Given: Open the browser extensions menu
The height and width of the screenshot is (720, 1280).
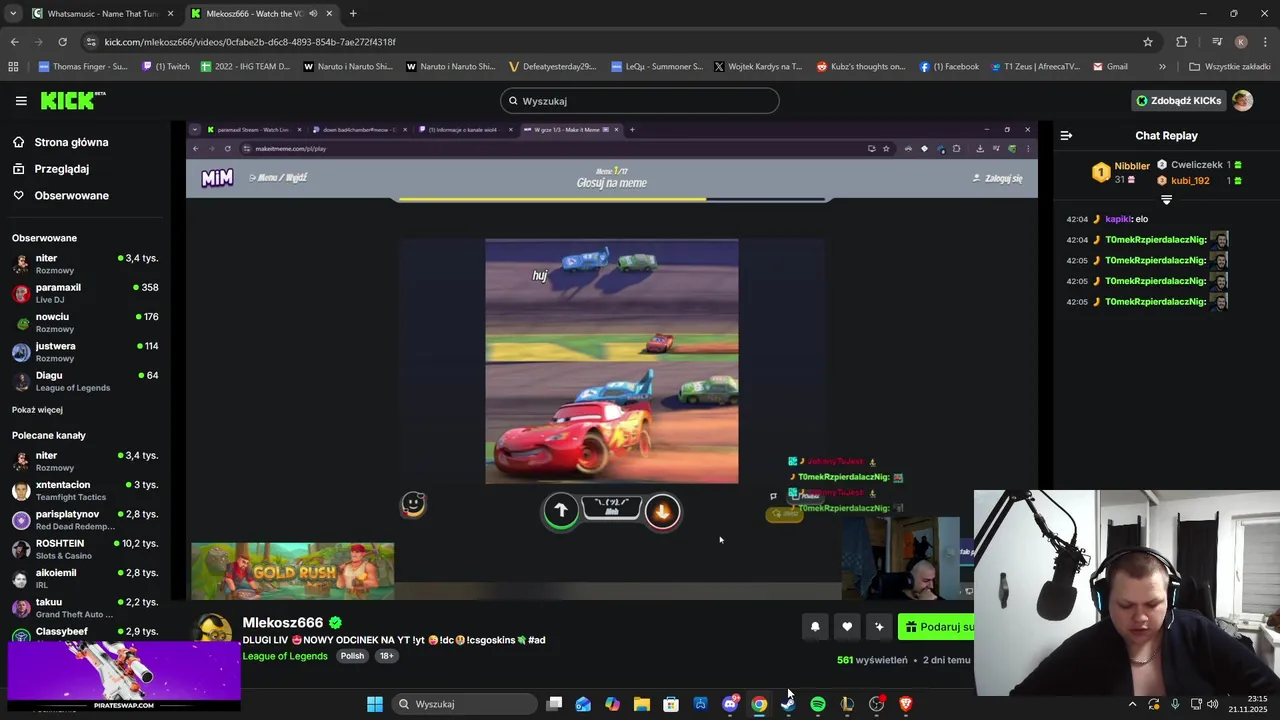Looking at the screenshot, I should click(x=1182, y=42).
